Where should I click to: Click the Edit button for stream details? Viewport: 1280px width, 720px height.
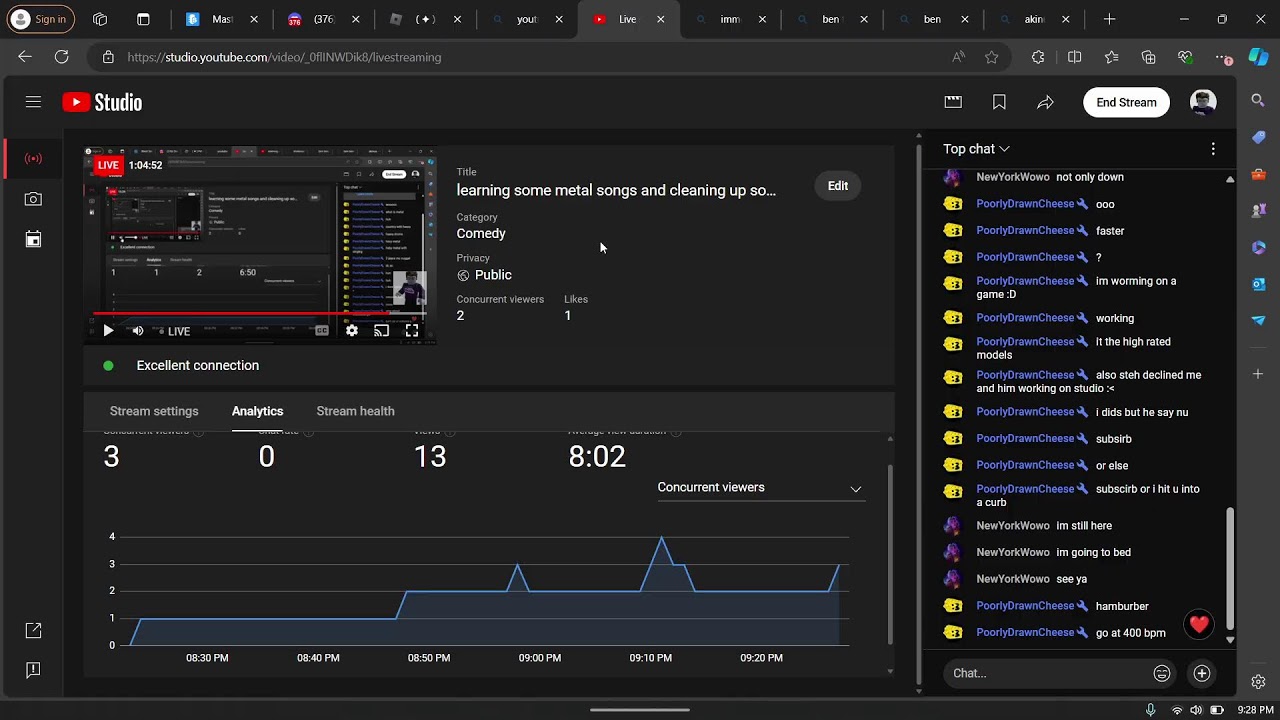pos(838,186)
